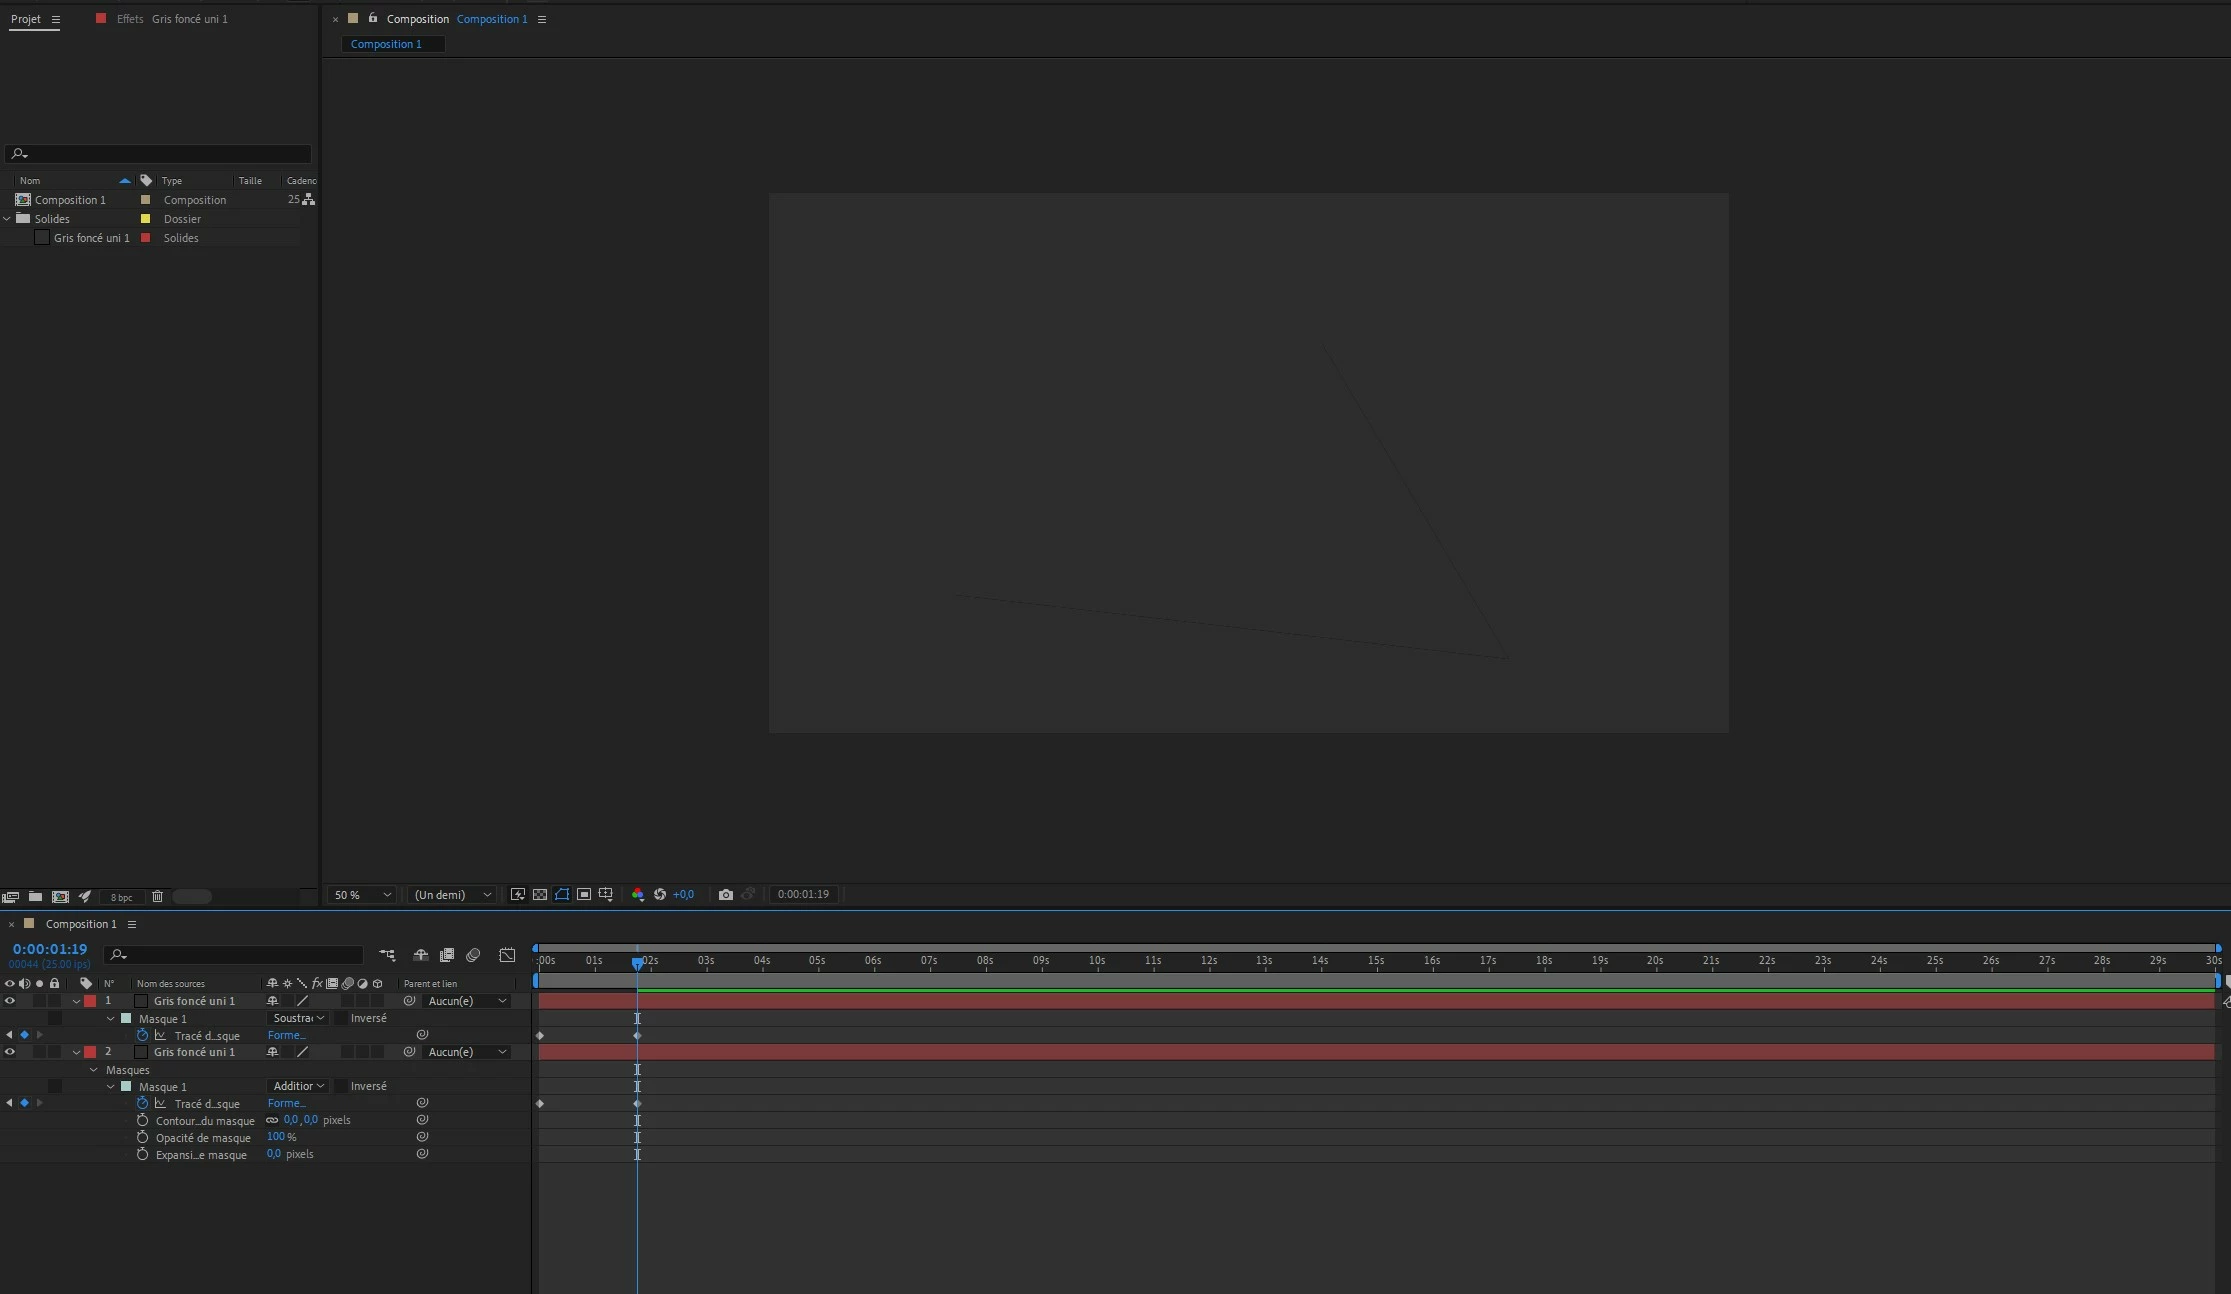2231x1294 pixels.
Task: Open the Projet panel tab
Action: [26, 19]
